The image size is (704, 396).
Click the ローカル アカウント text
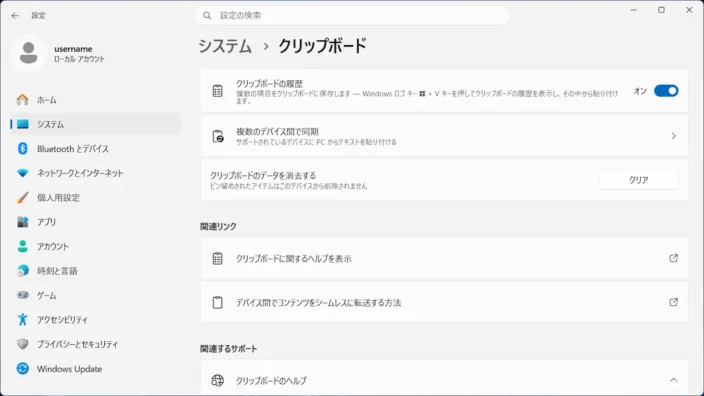(x=79, y=59)
